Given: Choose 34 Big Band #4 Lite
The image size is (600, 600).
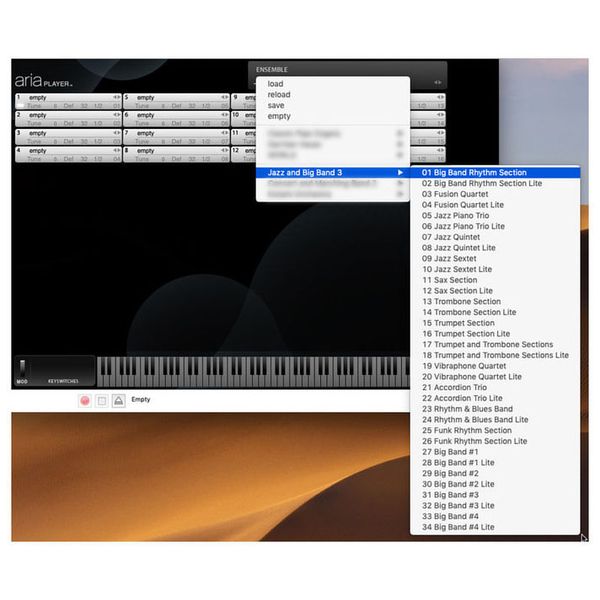Looking at the screenshot, I should (x=457, y=527).
